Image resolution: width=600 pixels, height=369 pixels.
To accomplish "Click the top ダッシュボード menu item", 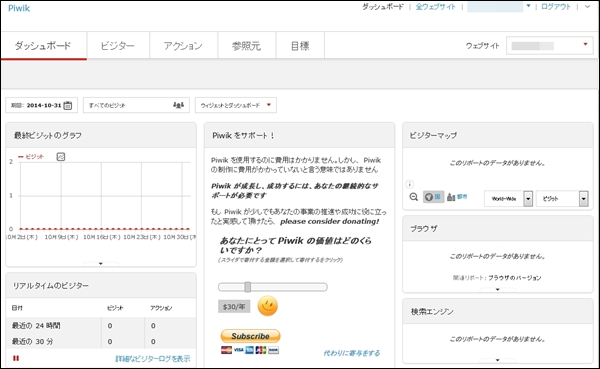I will click(x=383, y=7).
